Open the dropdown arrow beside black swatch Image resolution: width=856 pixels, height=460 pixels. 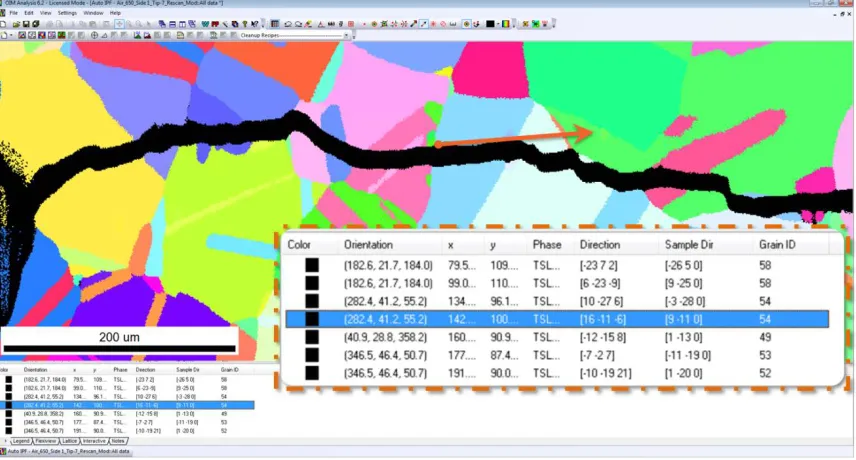498,24
